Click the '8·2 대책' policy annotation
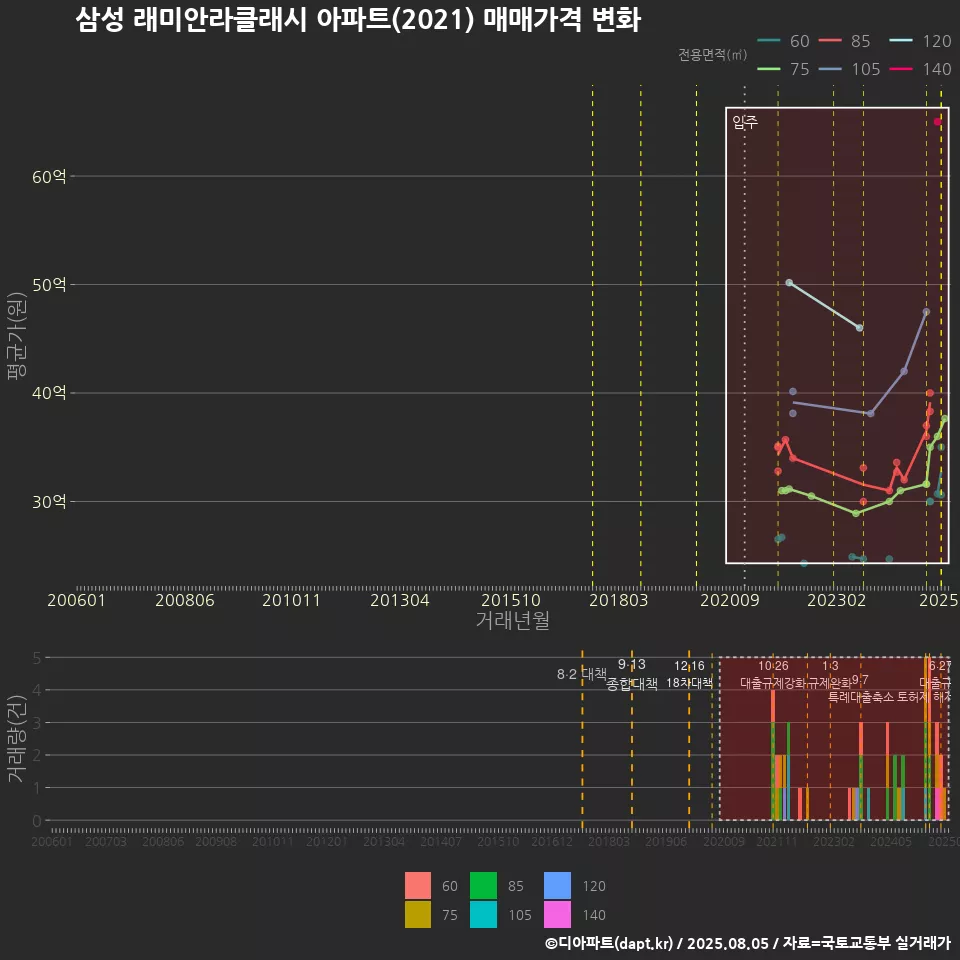The width and height of the screenshot is (960, 960). tap(582, 674)
